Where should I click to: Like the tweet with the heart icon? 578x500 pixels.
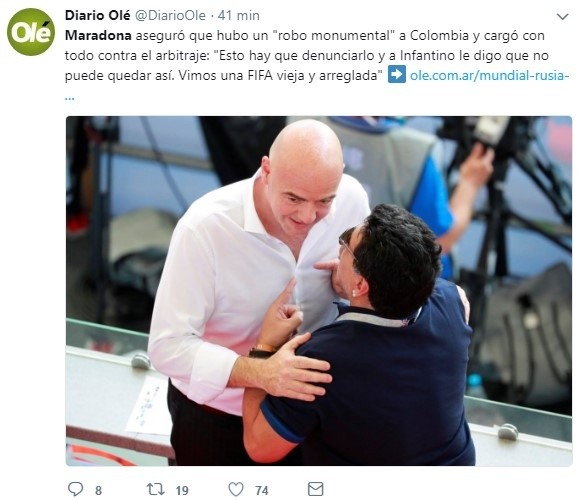[x=236, y=489]
